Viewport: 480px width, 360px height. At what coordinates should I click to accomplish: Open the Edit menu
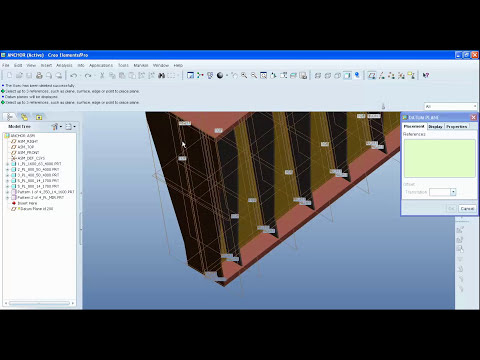coord(18,65)
